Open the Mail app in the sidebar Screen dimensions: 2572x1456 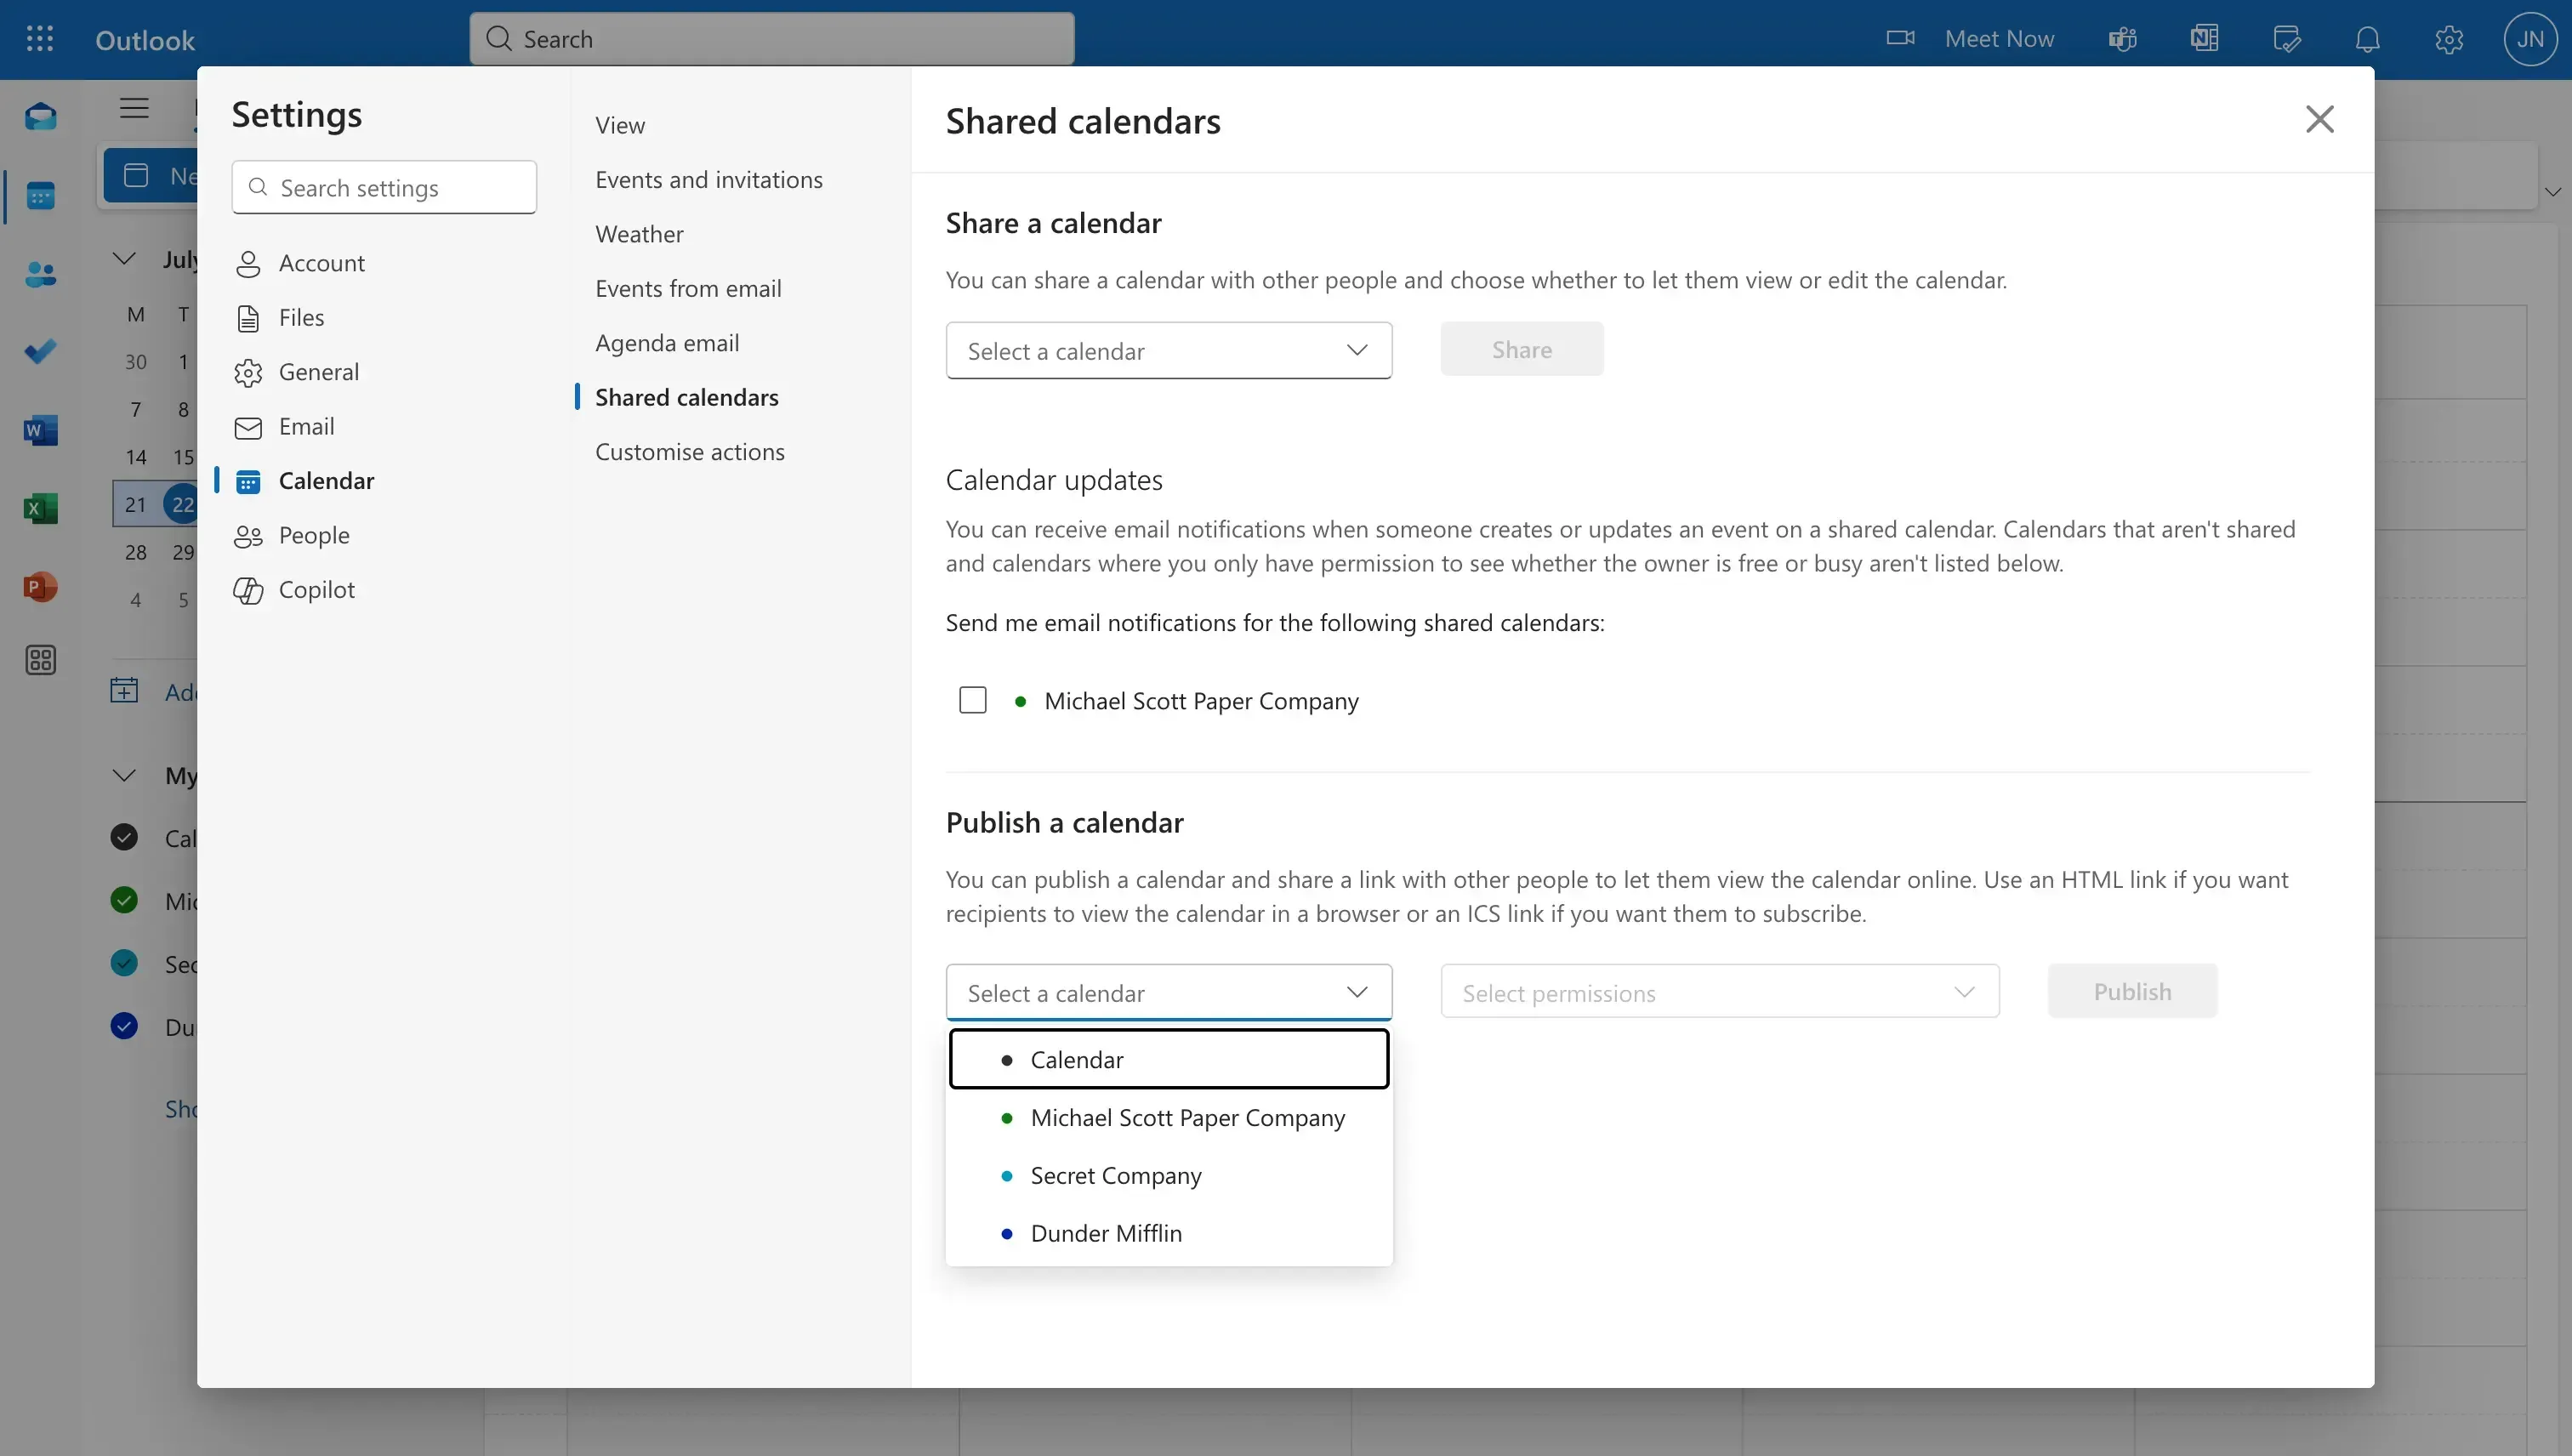pyautogui.click(x=40, y=117)
